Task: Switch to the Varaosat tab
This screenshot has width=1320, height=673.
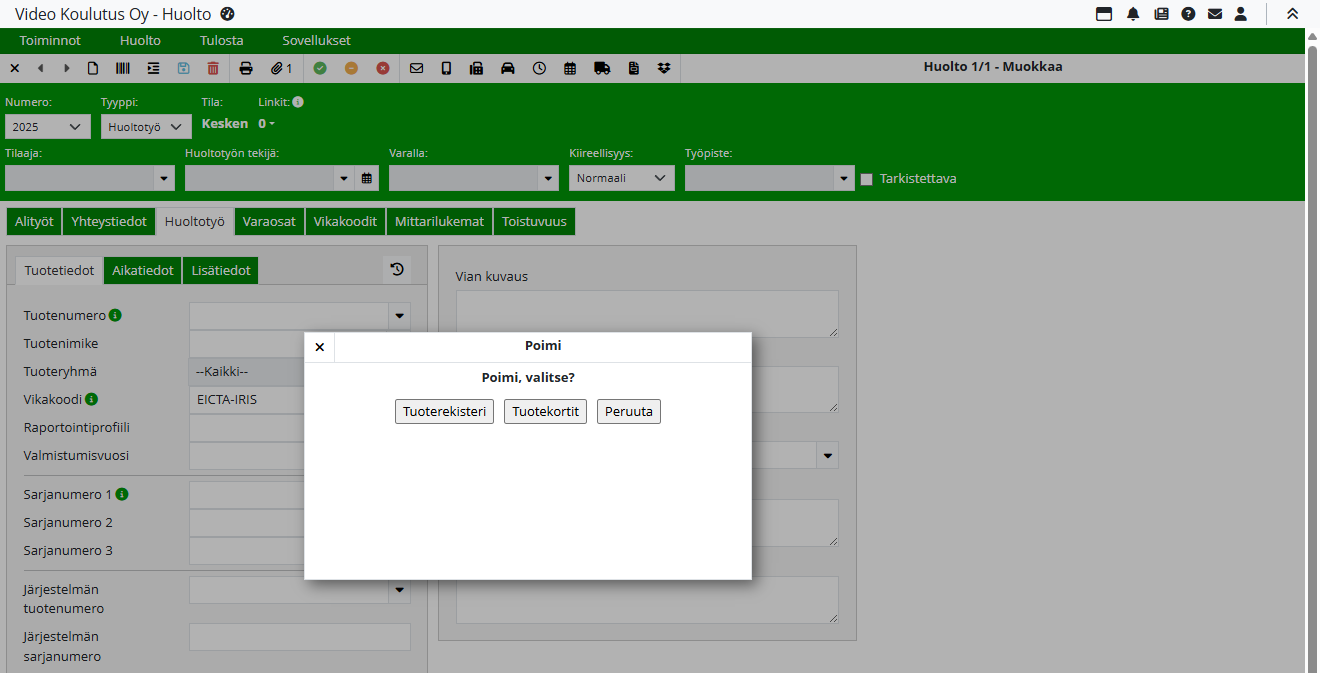Action: click(x=269, y=222)
